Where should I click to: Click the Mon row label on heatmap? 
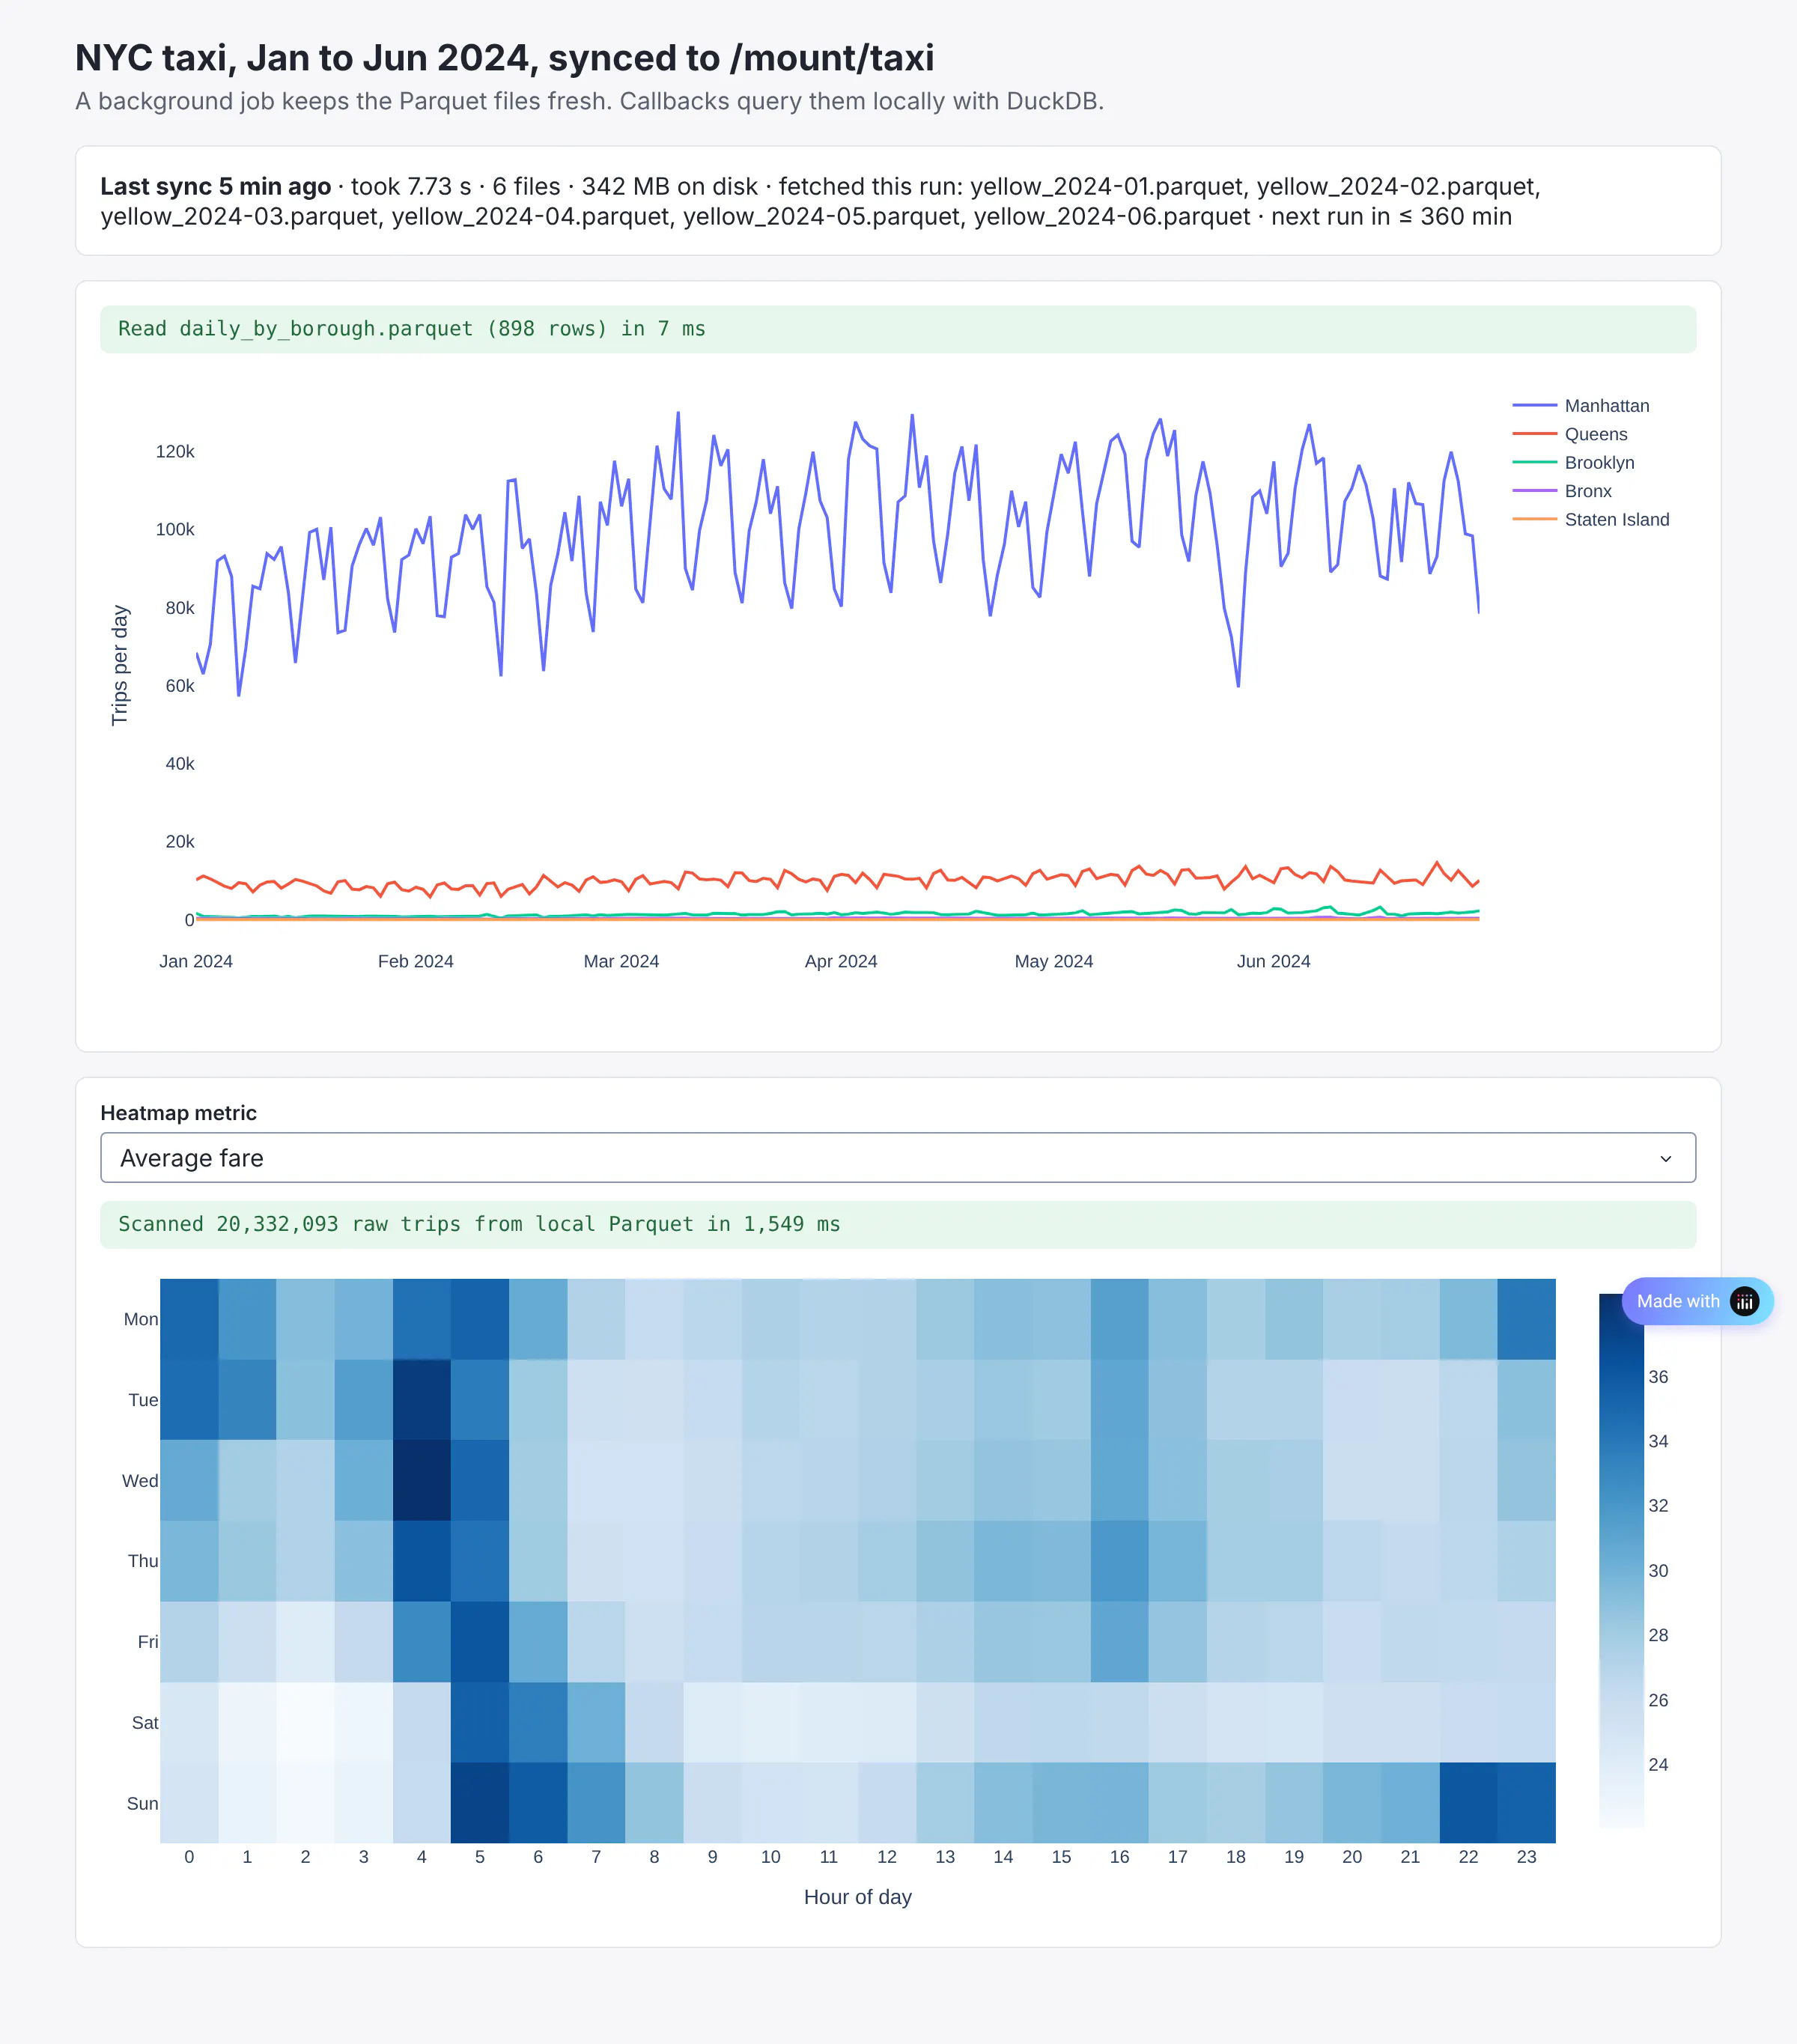tap(141, 1319)
